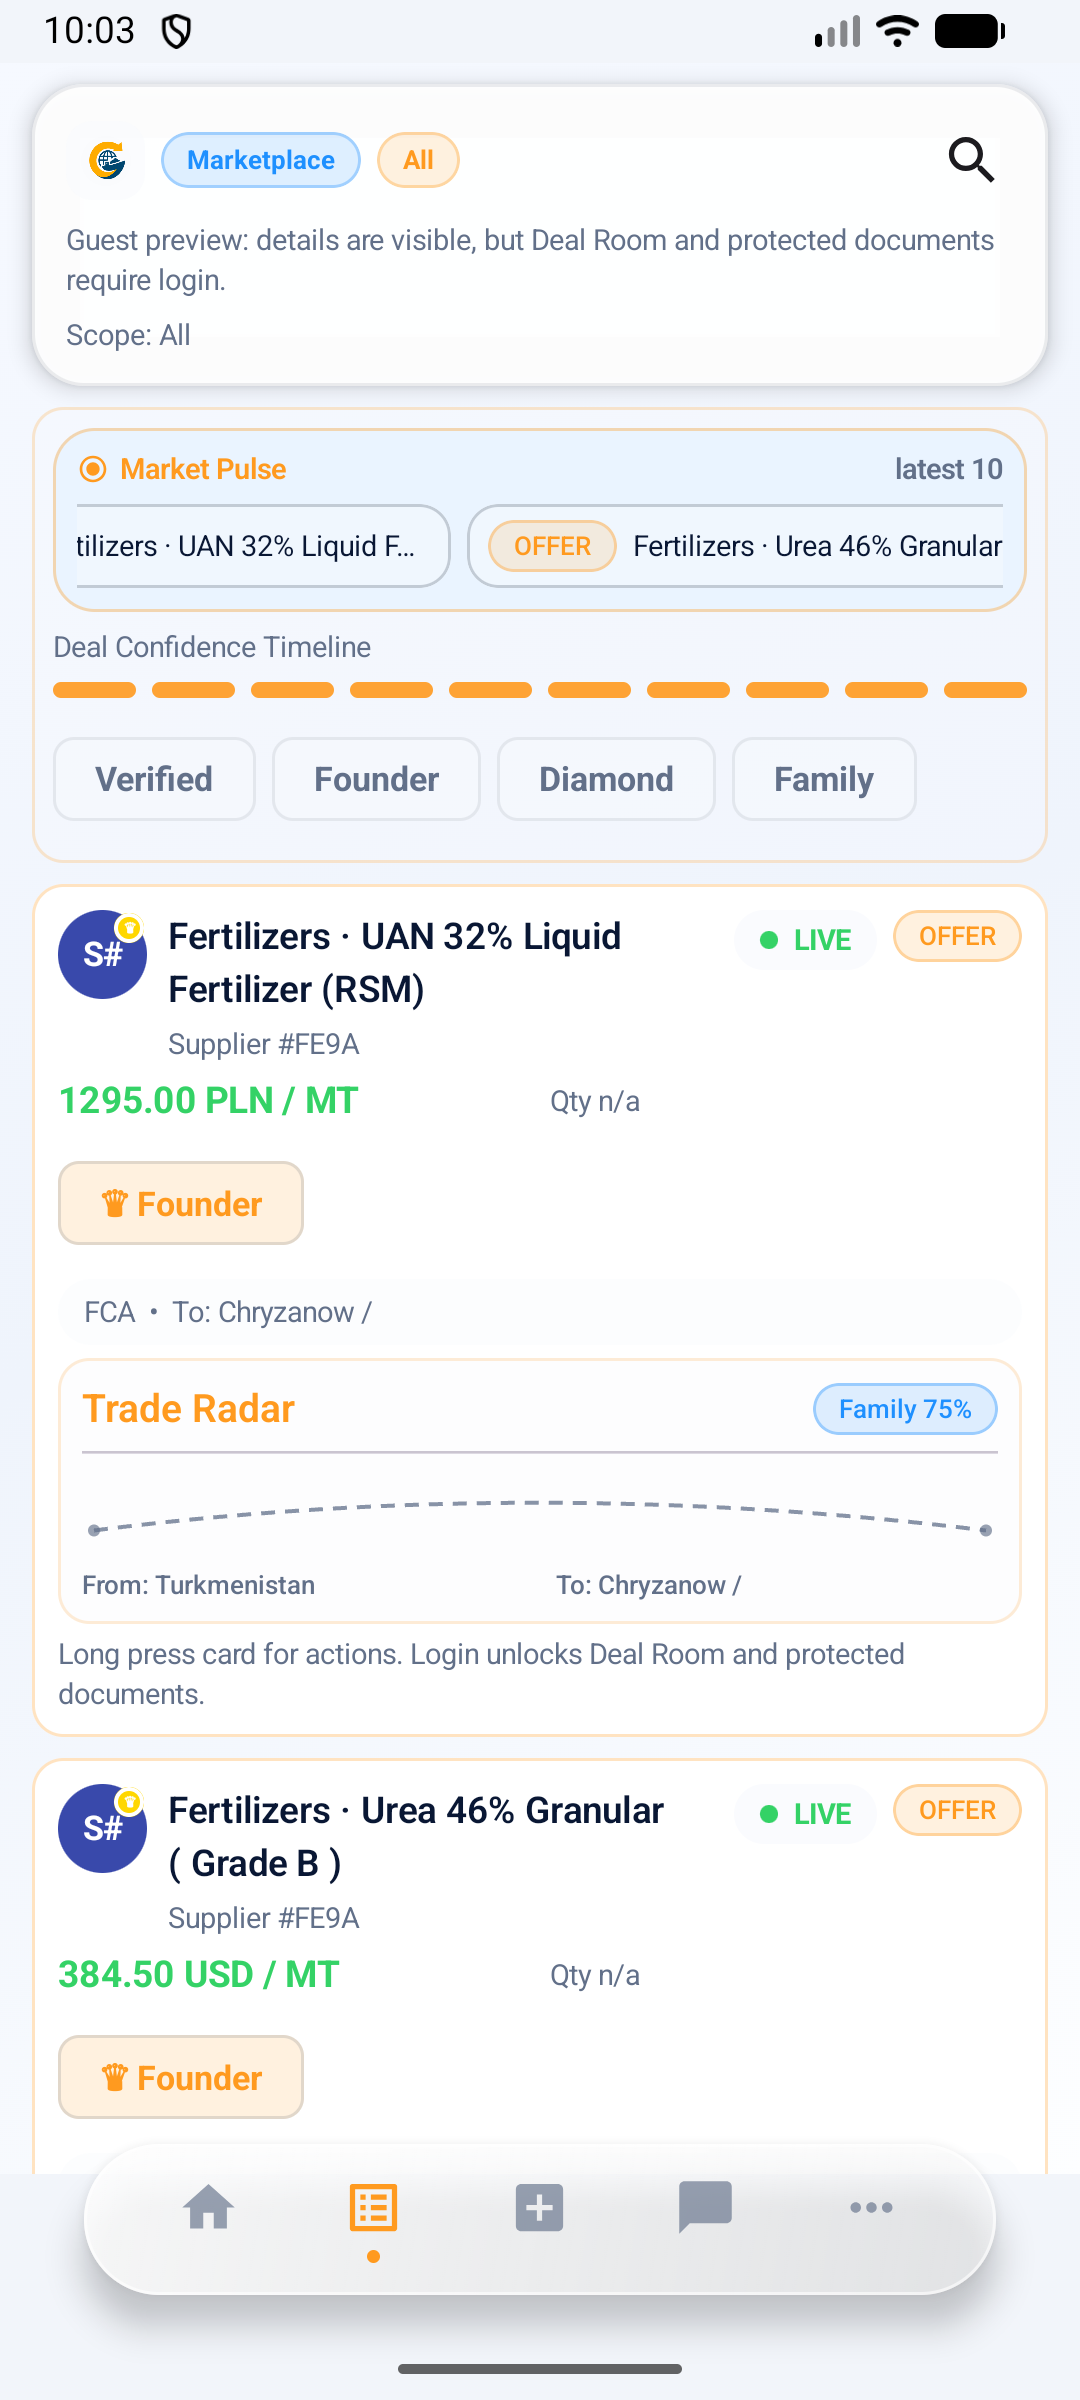Open the Home tab icon
The width and height of the screenshot is (1080, 2400).
(209, 2207)
